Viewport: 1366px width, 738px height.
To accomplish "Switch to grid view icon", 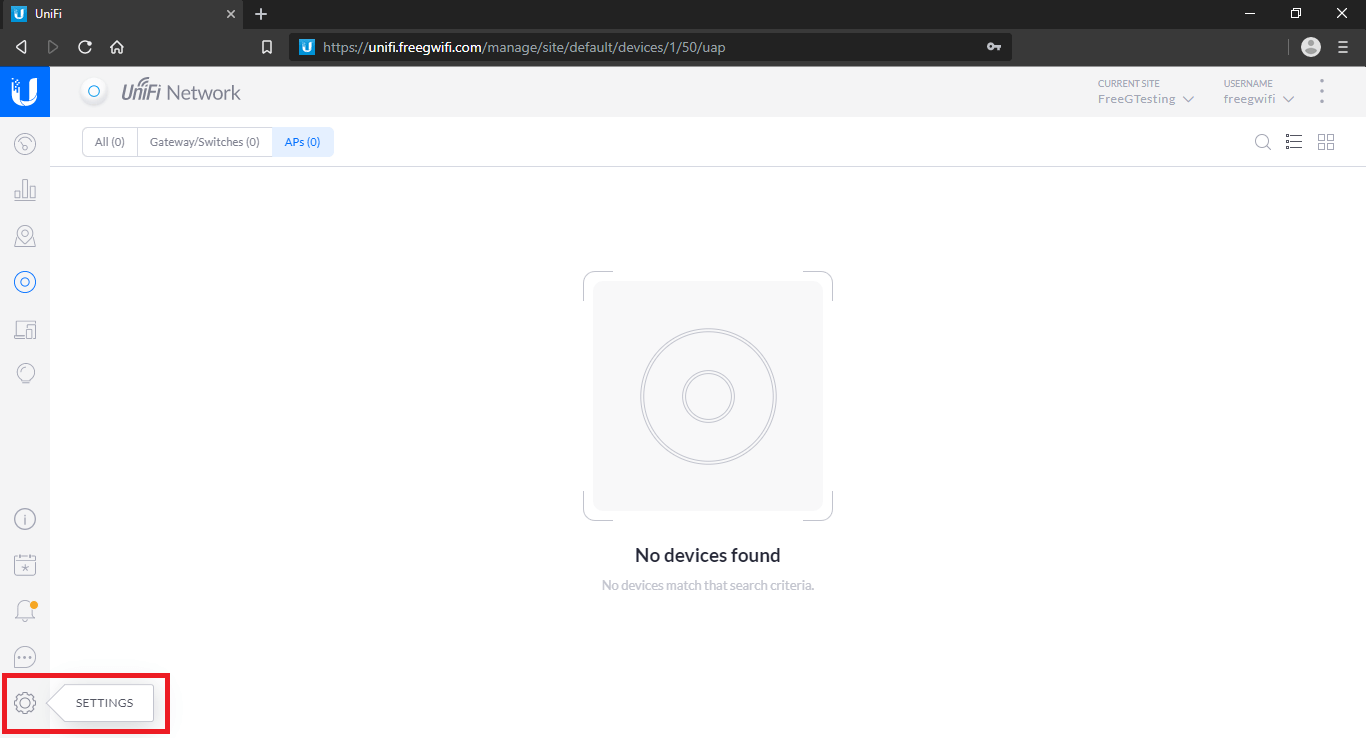I will pyautogui.click(x=1326, y=142).
